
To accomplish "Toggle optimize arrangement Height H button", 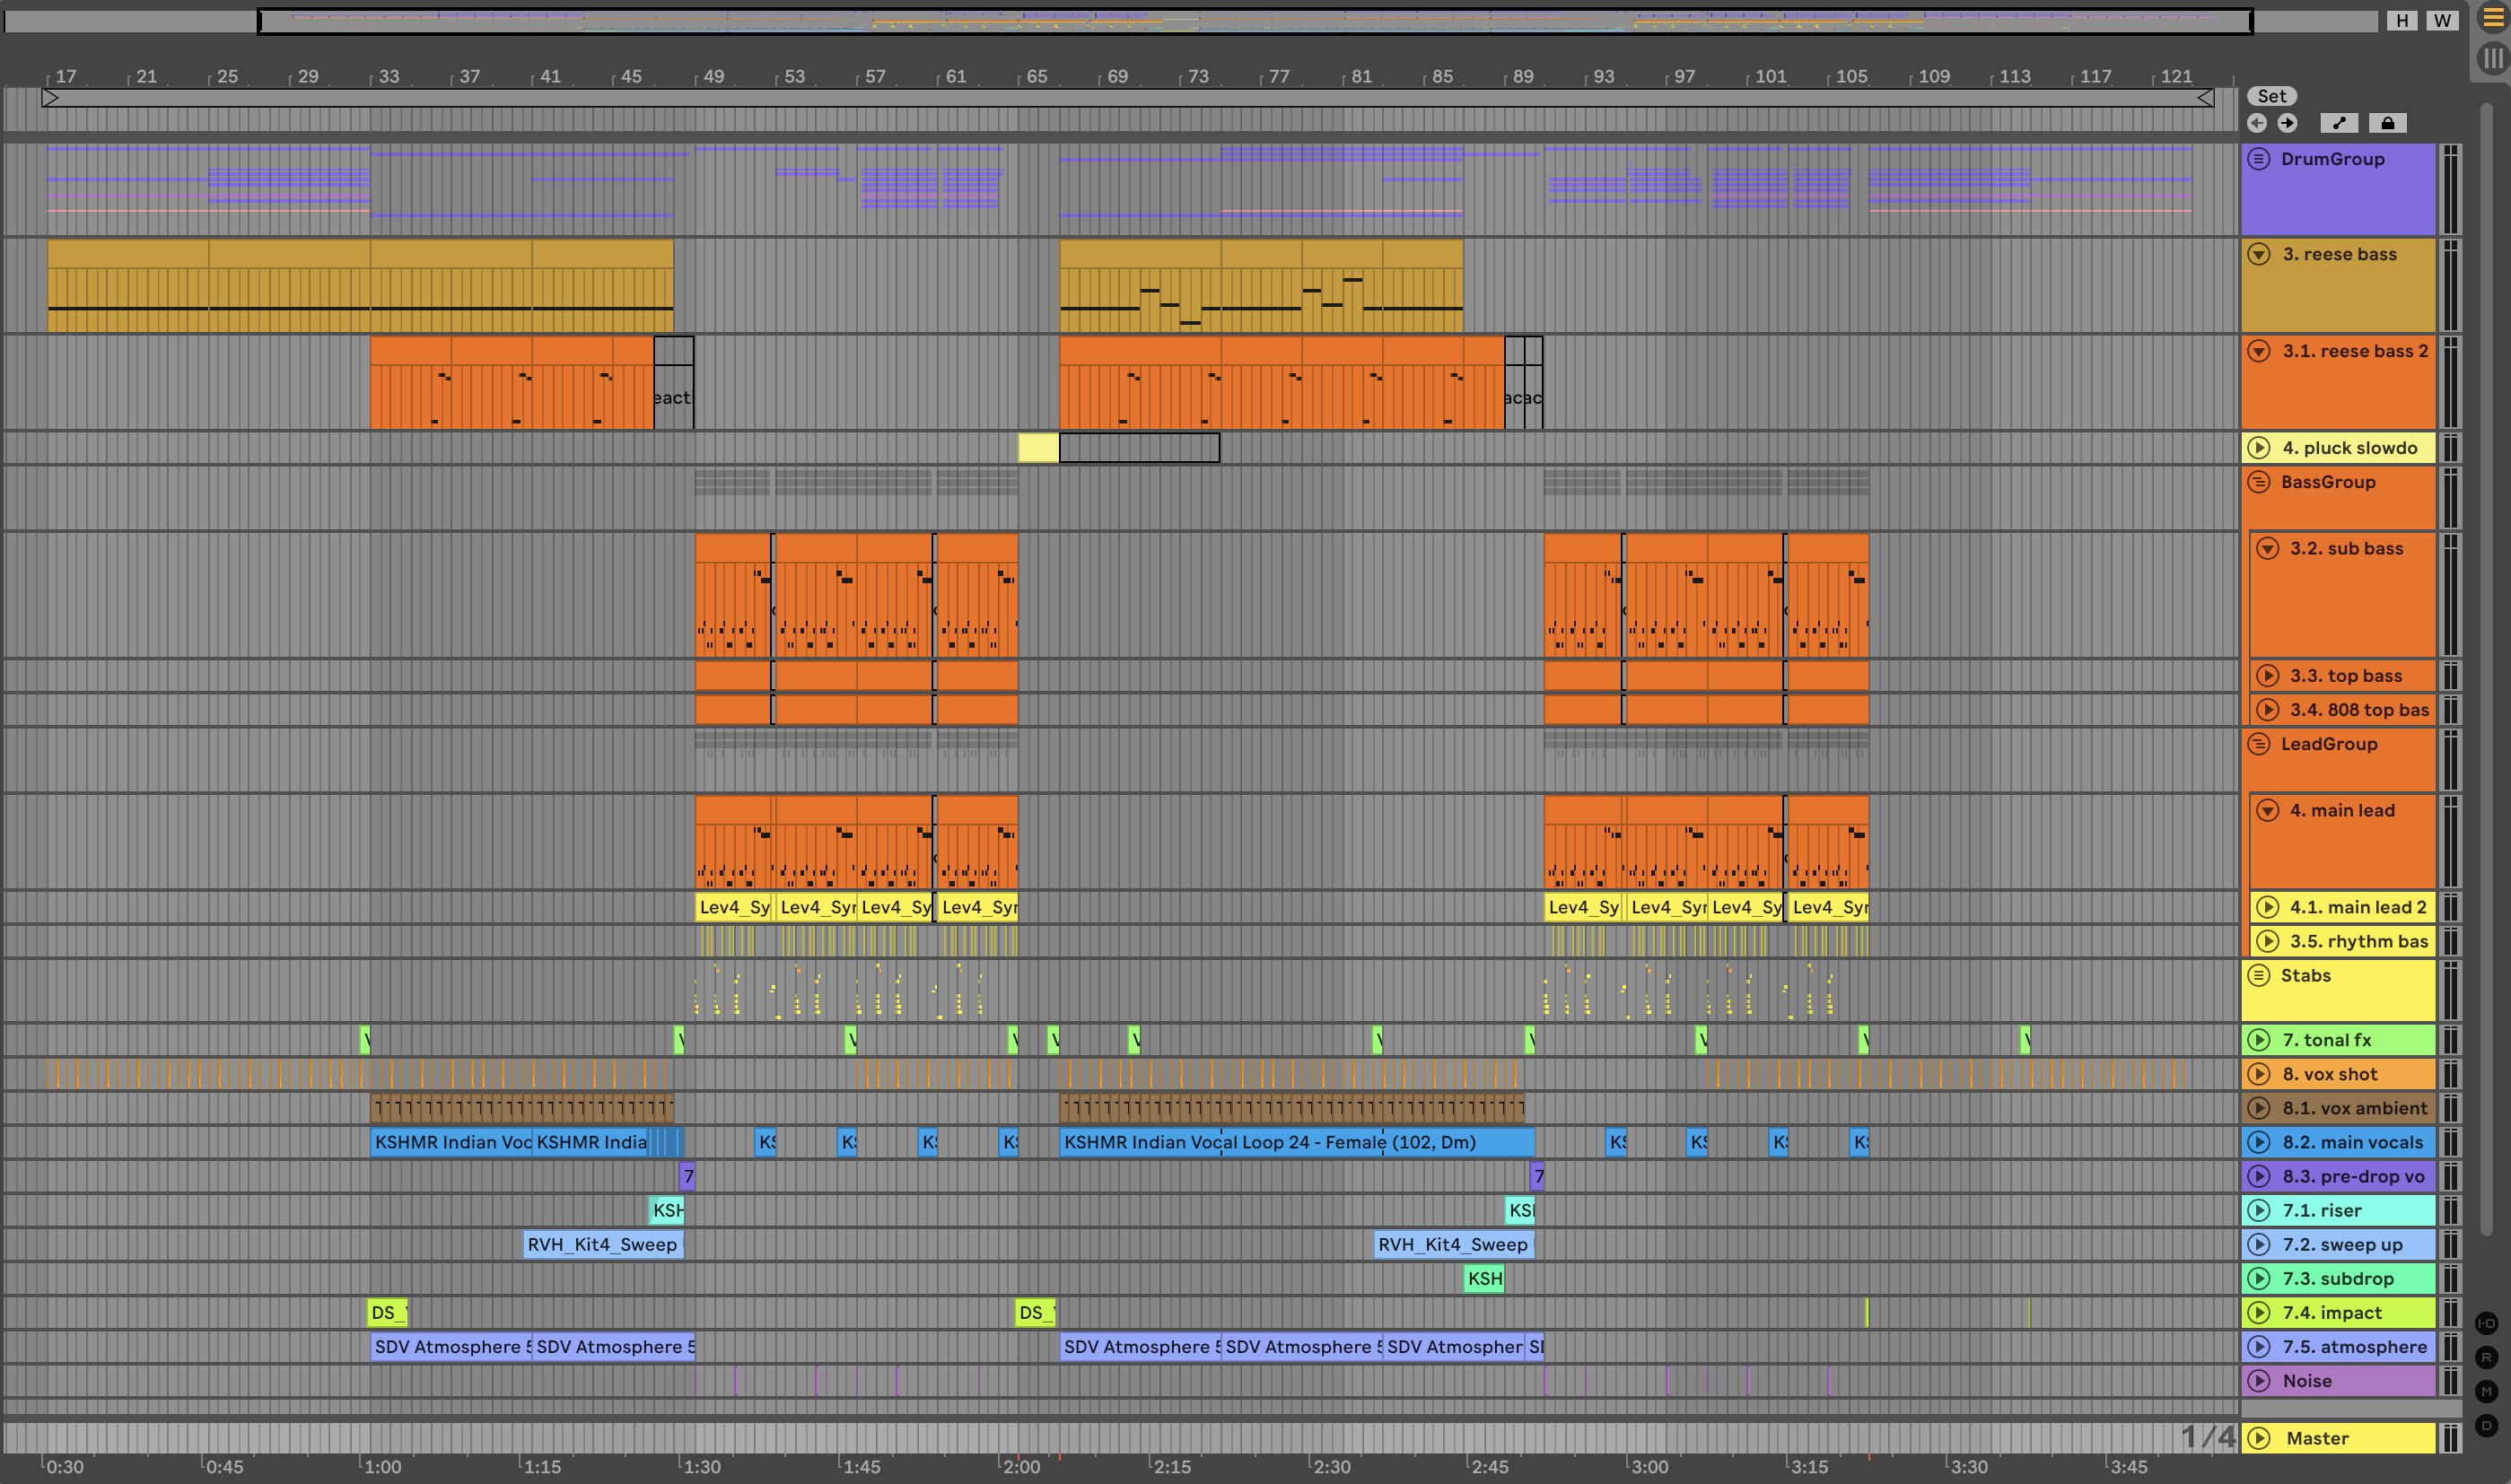I will (2402, 20).
